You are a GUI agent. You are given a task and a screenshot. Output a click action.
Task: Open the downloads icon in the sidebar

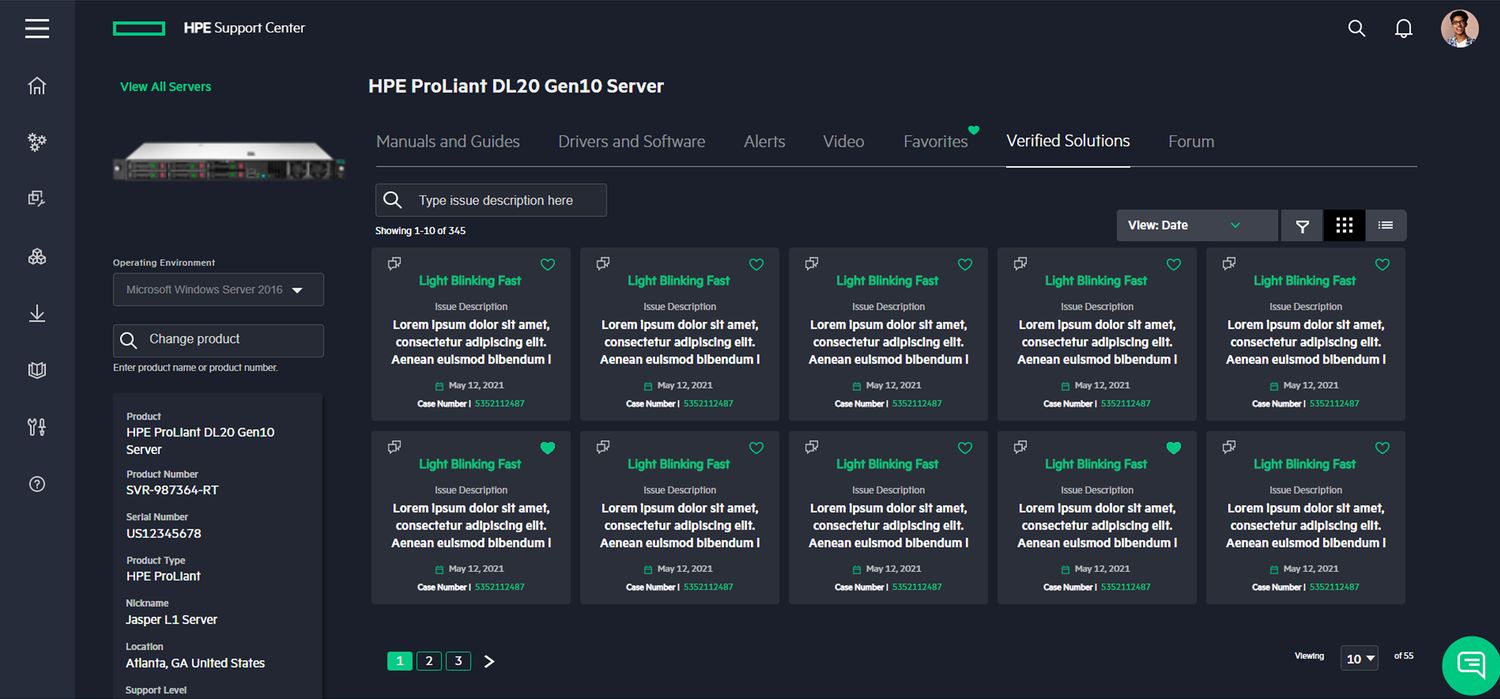(37, 314)
